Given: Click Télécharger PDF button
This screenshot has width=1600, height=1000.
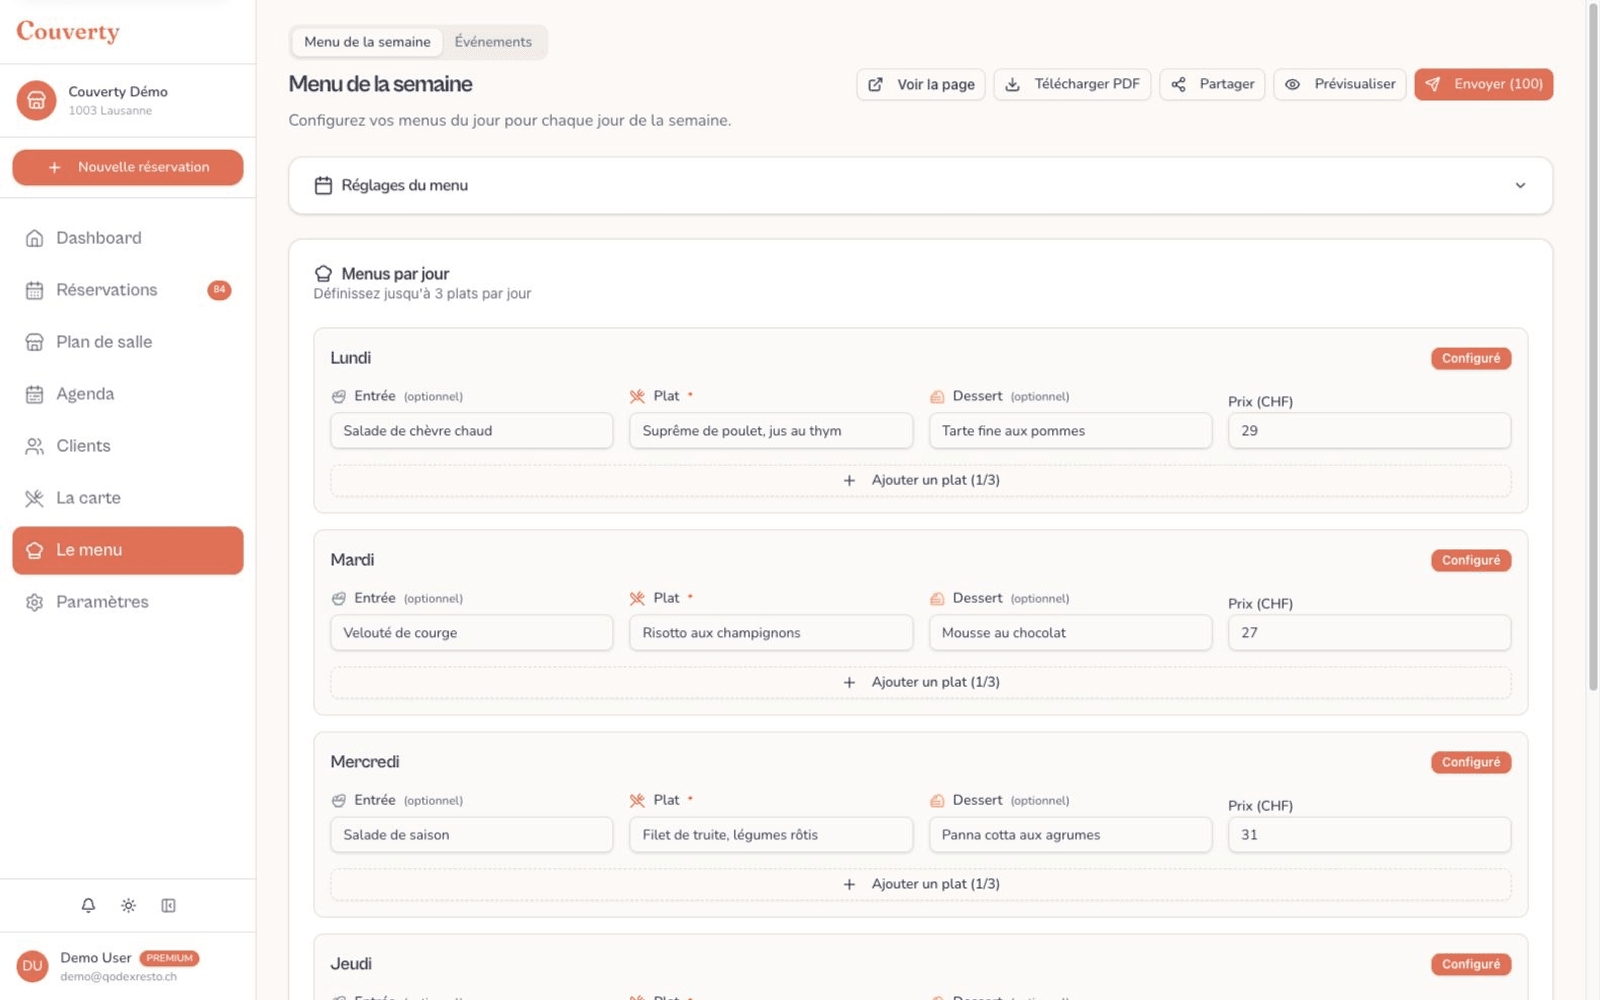Looking at the screenshot, I should click(x=1072, y=85).
